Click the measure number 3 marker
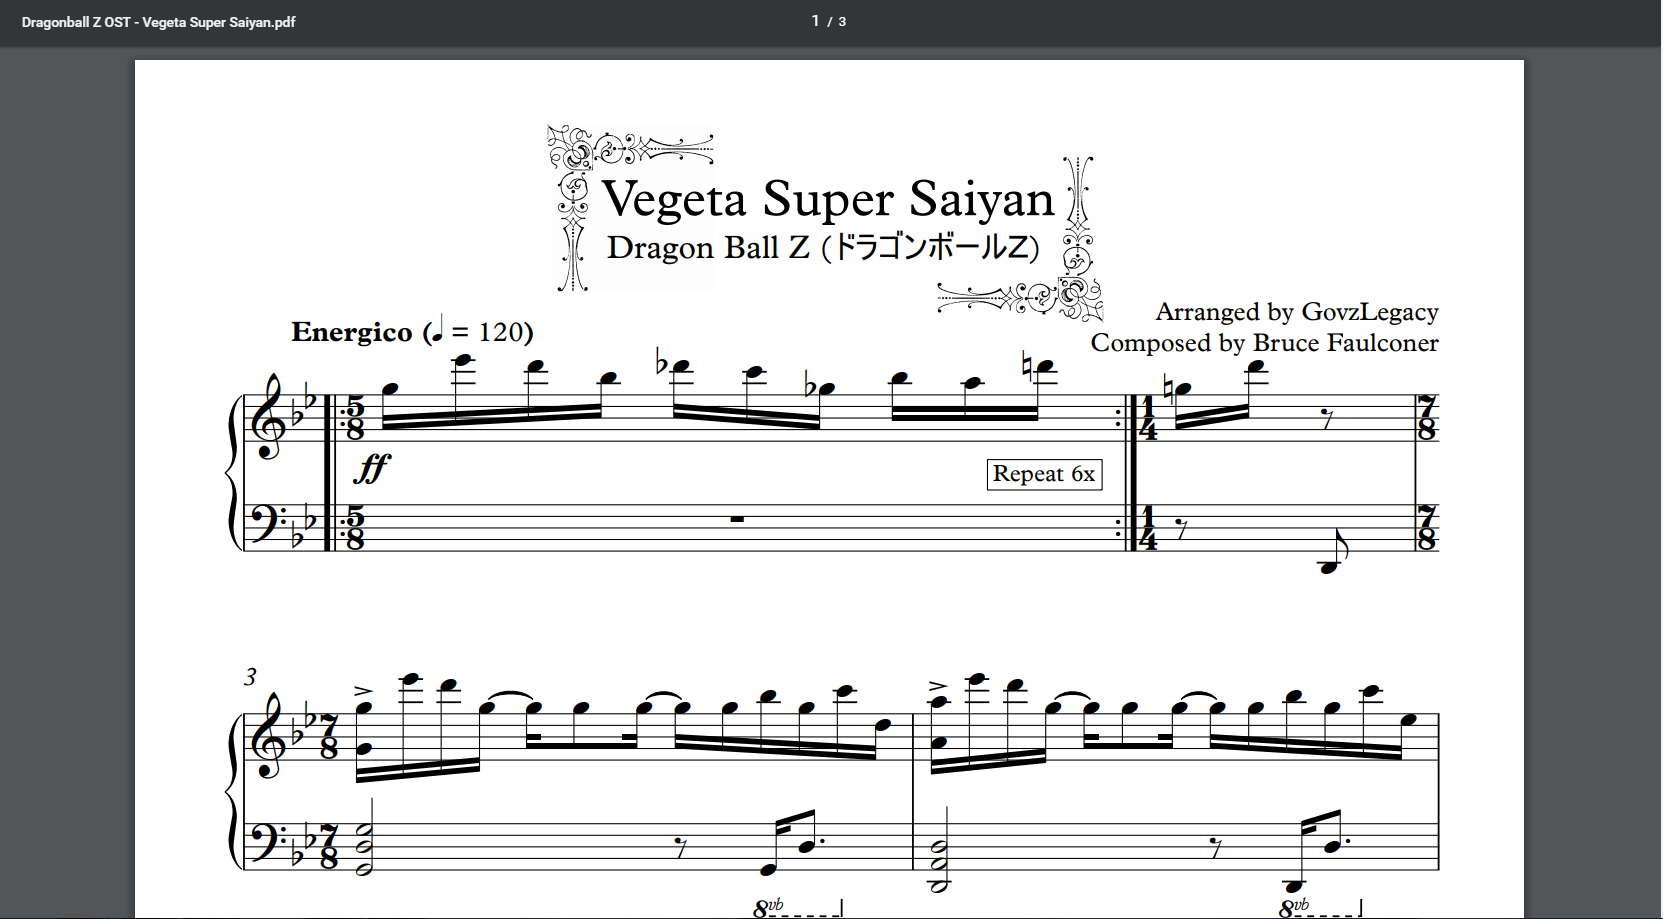The width and height of the screenshot is (1663, 919). [x=250, y=677]
